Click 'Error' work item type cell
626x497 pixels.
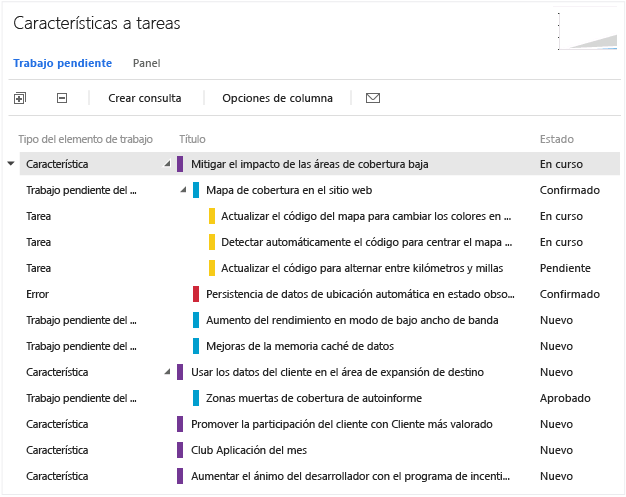[38, 294]
